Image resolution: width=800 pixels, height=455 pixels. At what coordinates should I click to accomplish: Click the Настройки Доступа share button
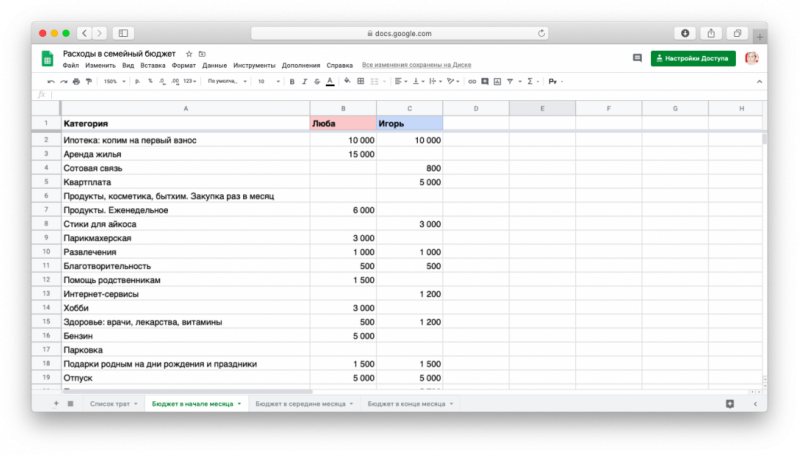pos(693,58)
